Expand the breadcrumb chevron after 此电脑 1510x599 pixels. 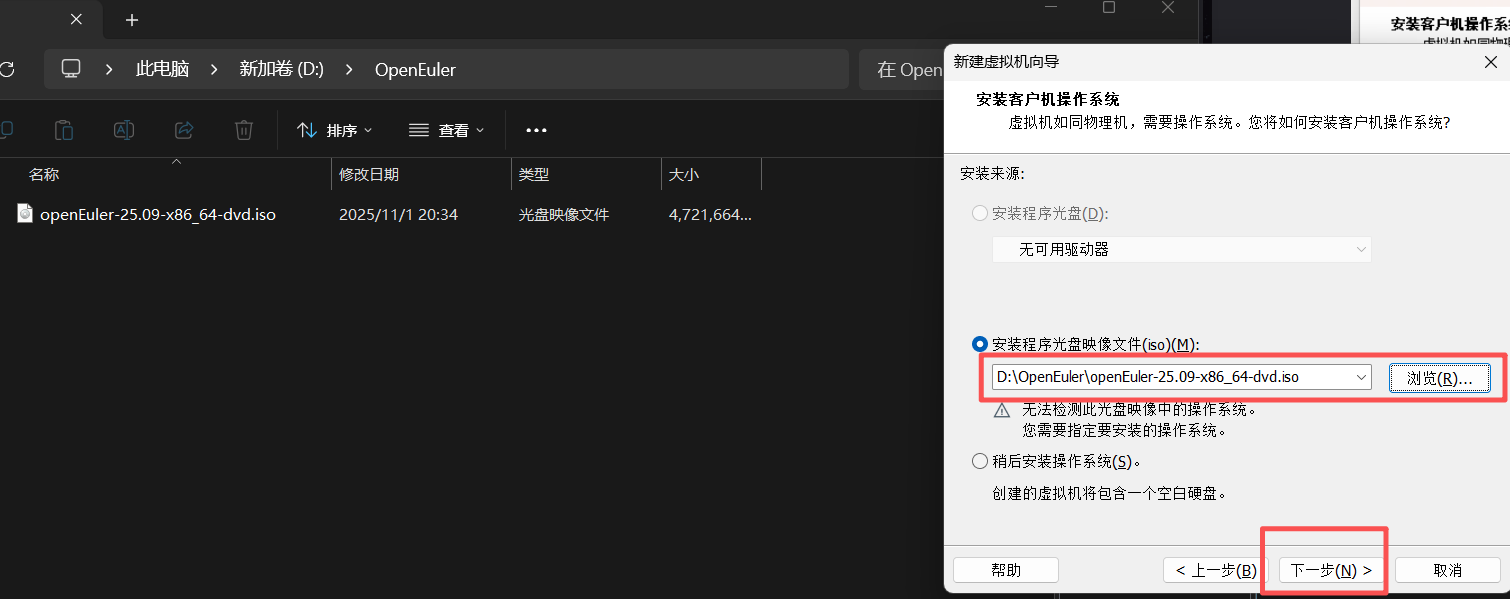click(x=213, y=69)
